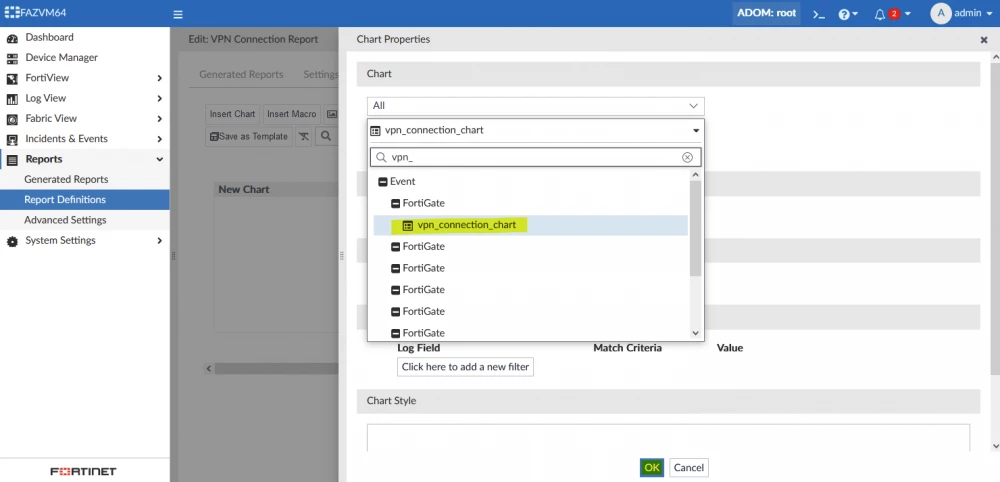This screenshot has height=482, width=1000.
Task: Click the chart list scroll down arrow
Action: tap(695, 333)
